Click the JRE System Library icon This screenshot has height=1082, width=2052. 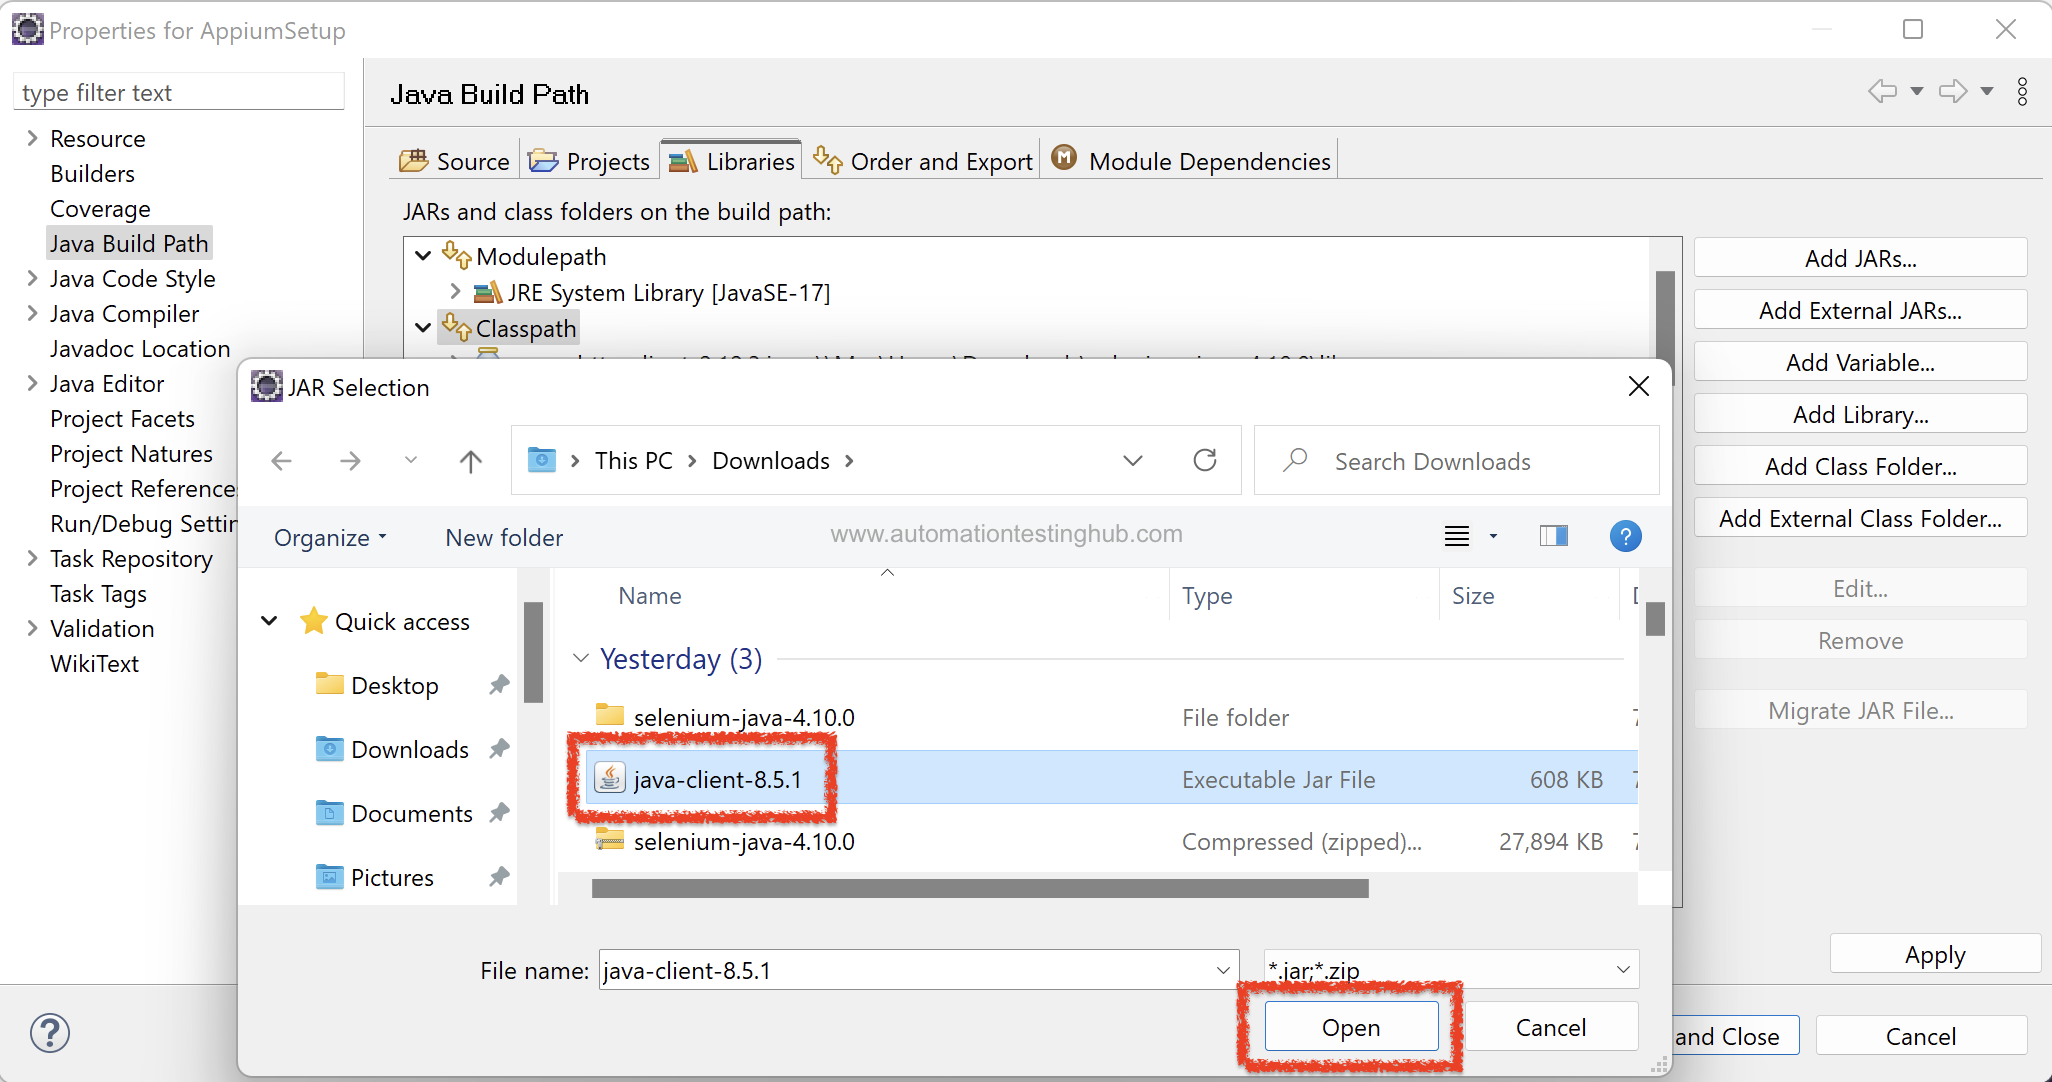tap(487, 293)
